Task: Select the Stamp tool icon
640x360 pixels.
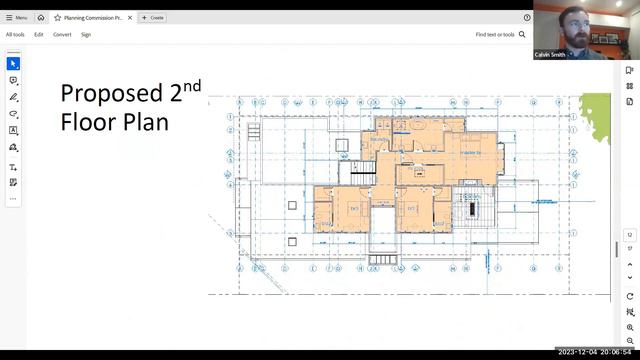Action: pyautogui.click(x=13, y=147)
